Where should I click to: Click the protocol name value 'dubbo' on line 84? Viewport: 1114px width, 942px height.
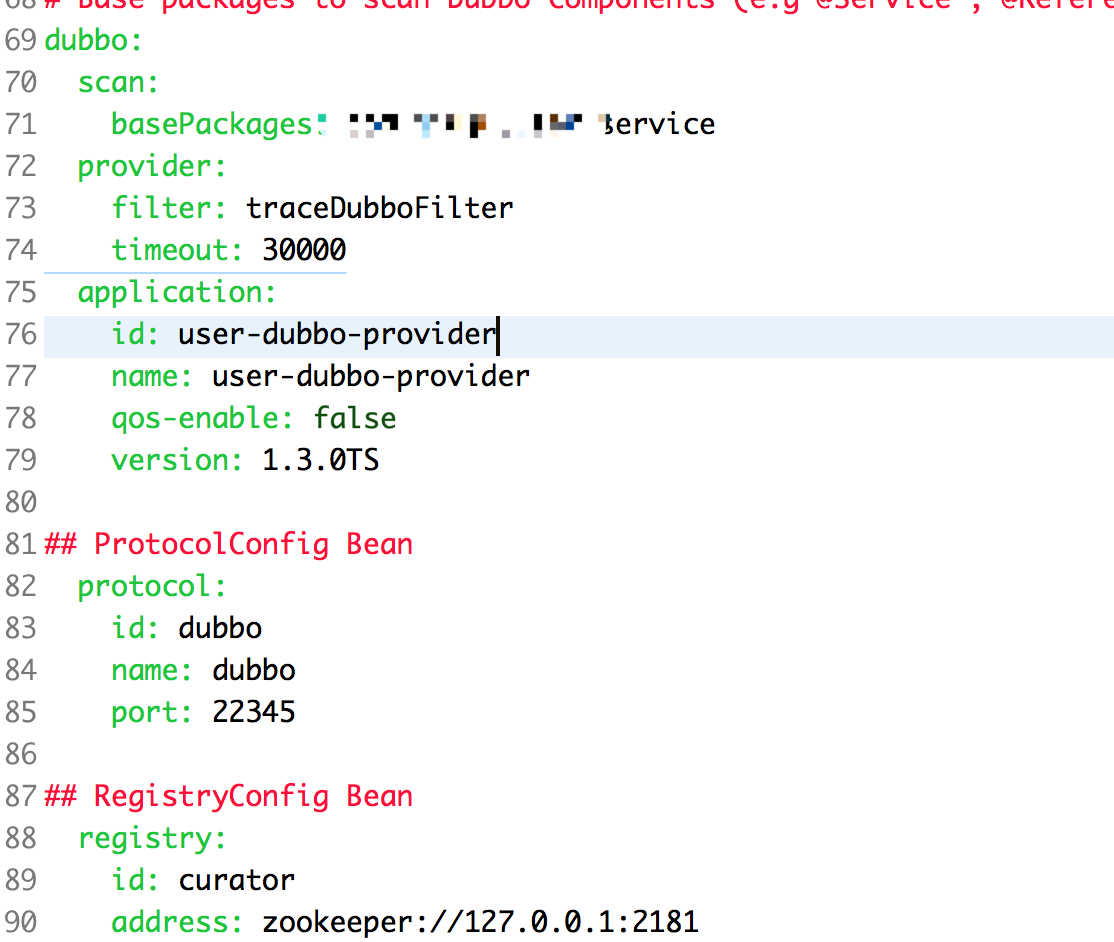[x=254, y=670]
